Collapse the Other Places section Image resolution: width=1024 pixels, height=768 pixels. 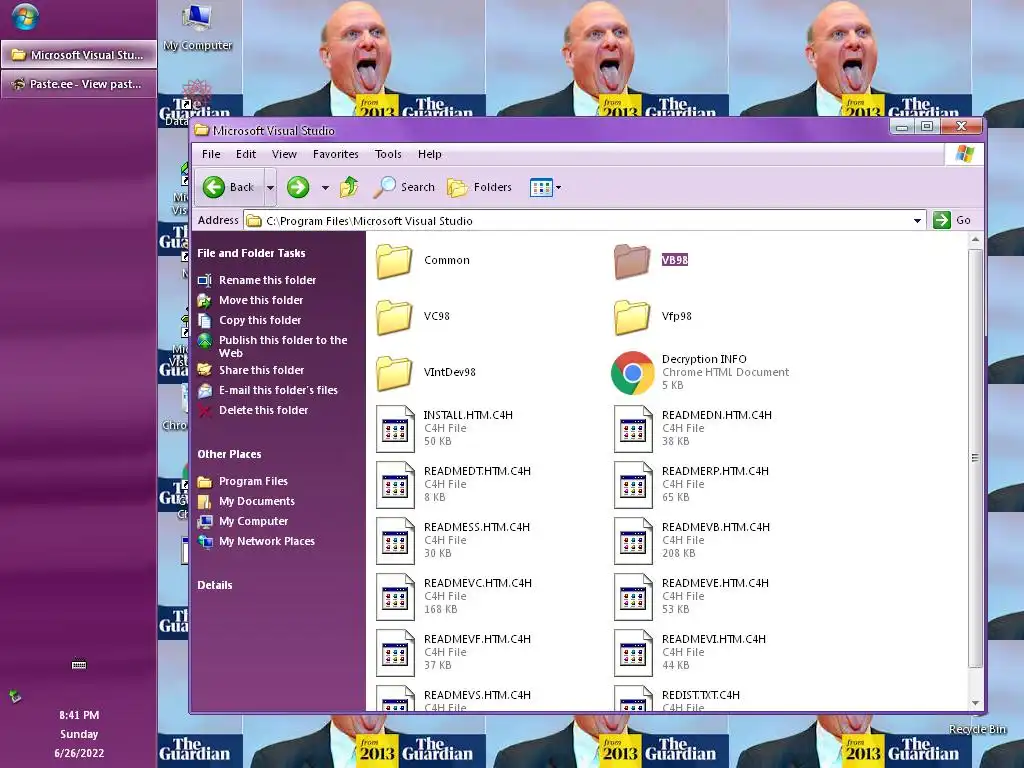coord(229,455)
